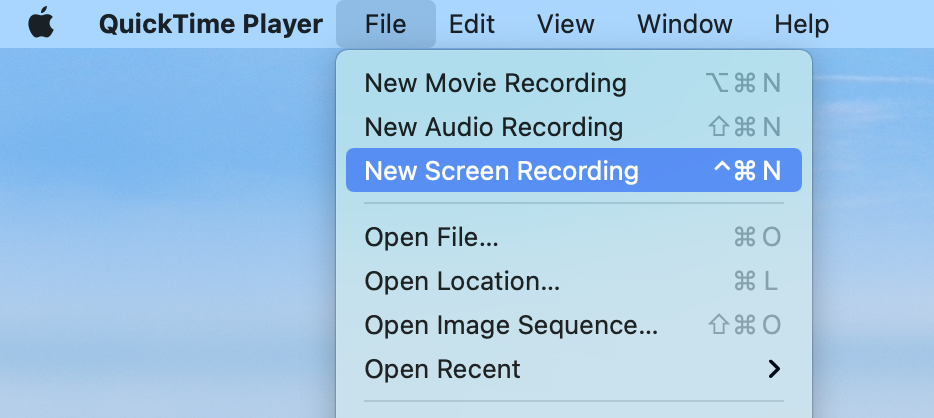Viewport: 934px width, 418px height.
Task: Open the Apple menu
Action: (41, 24)
